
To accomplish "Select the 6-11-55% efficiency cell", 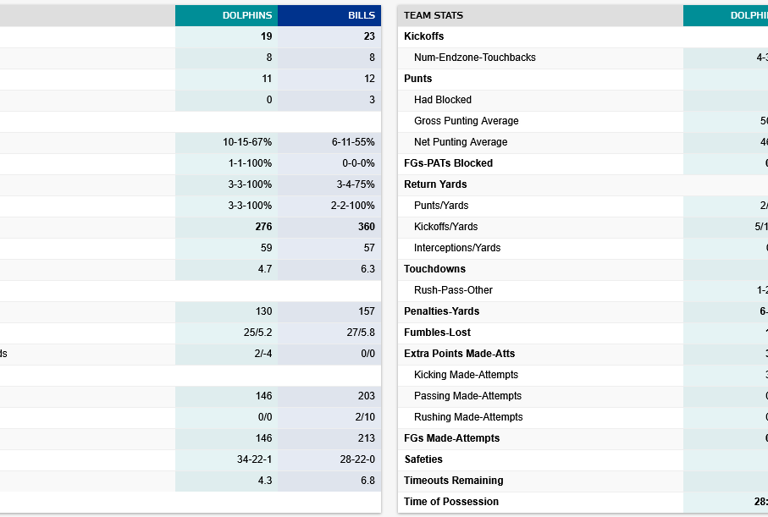I will tap(353, 142).
